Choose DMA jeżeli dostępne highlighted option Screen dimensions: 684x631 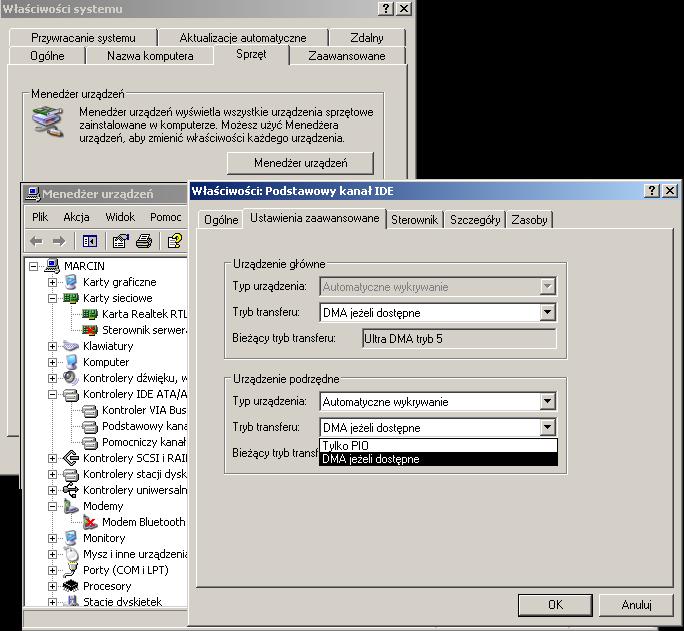pos(438,459)
